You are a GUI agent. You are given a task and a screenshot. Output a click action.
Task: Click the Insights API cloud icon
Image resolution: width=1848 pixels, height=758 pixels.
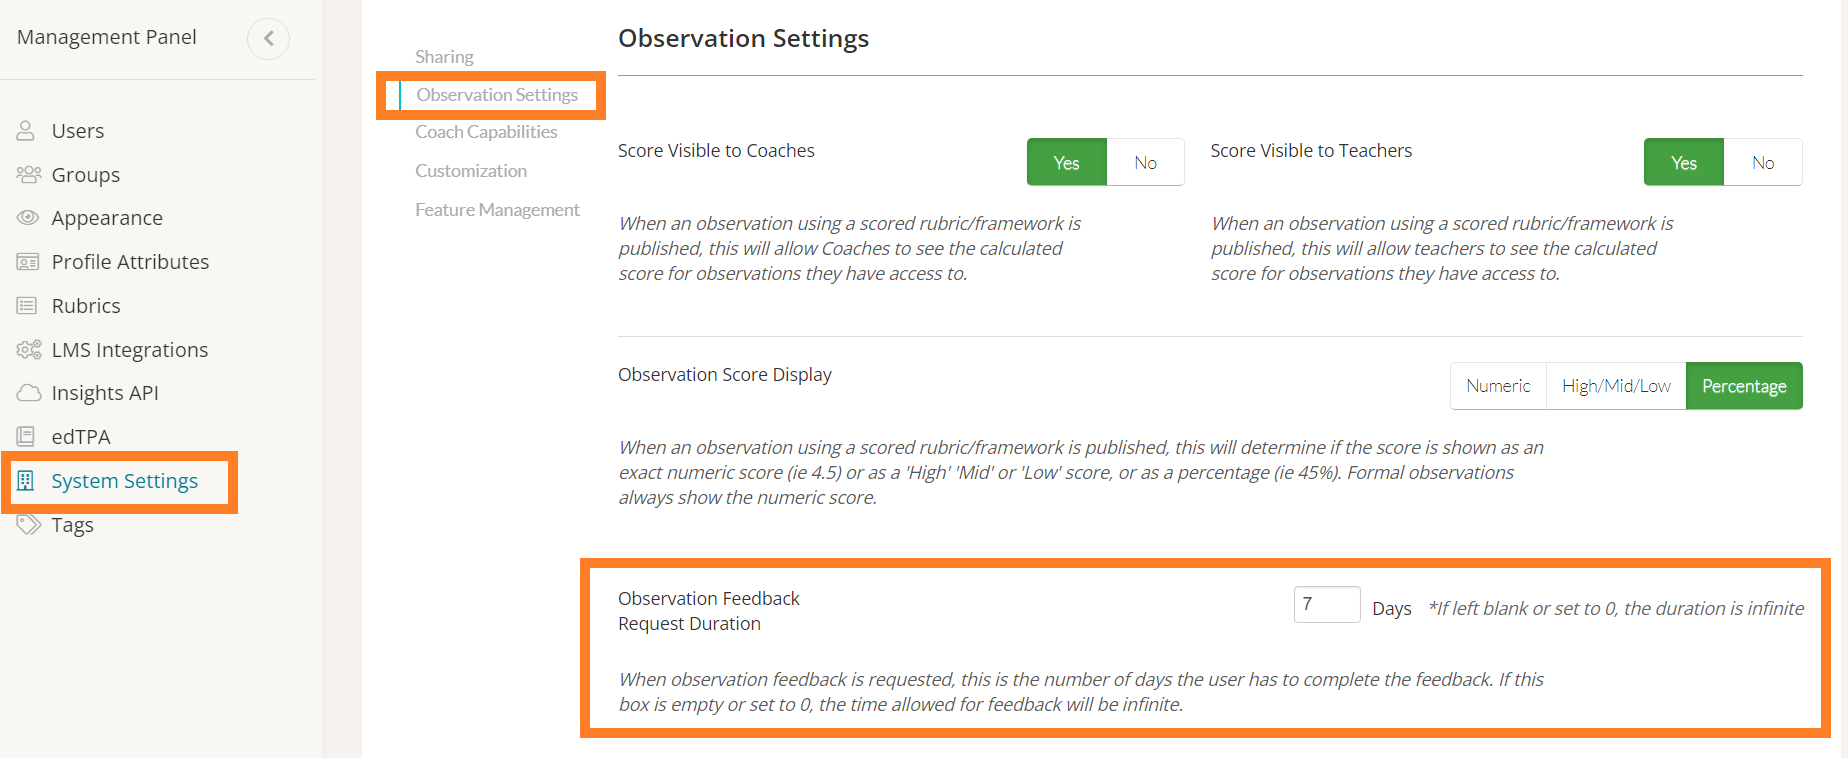click(x=29, y=393)
